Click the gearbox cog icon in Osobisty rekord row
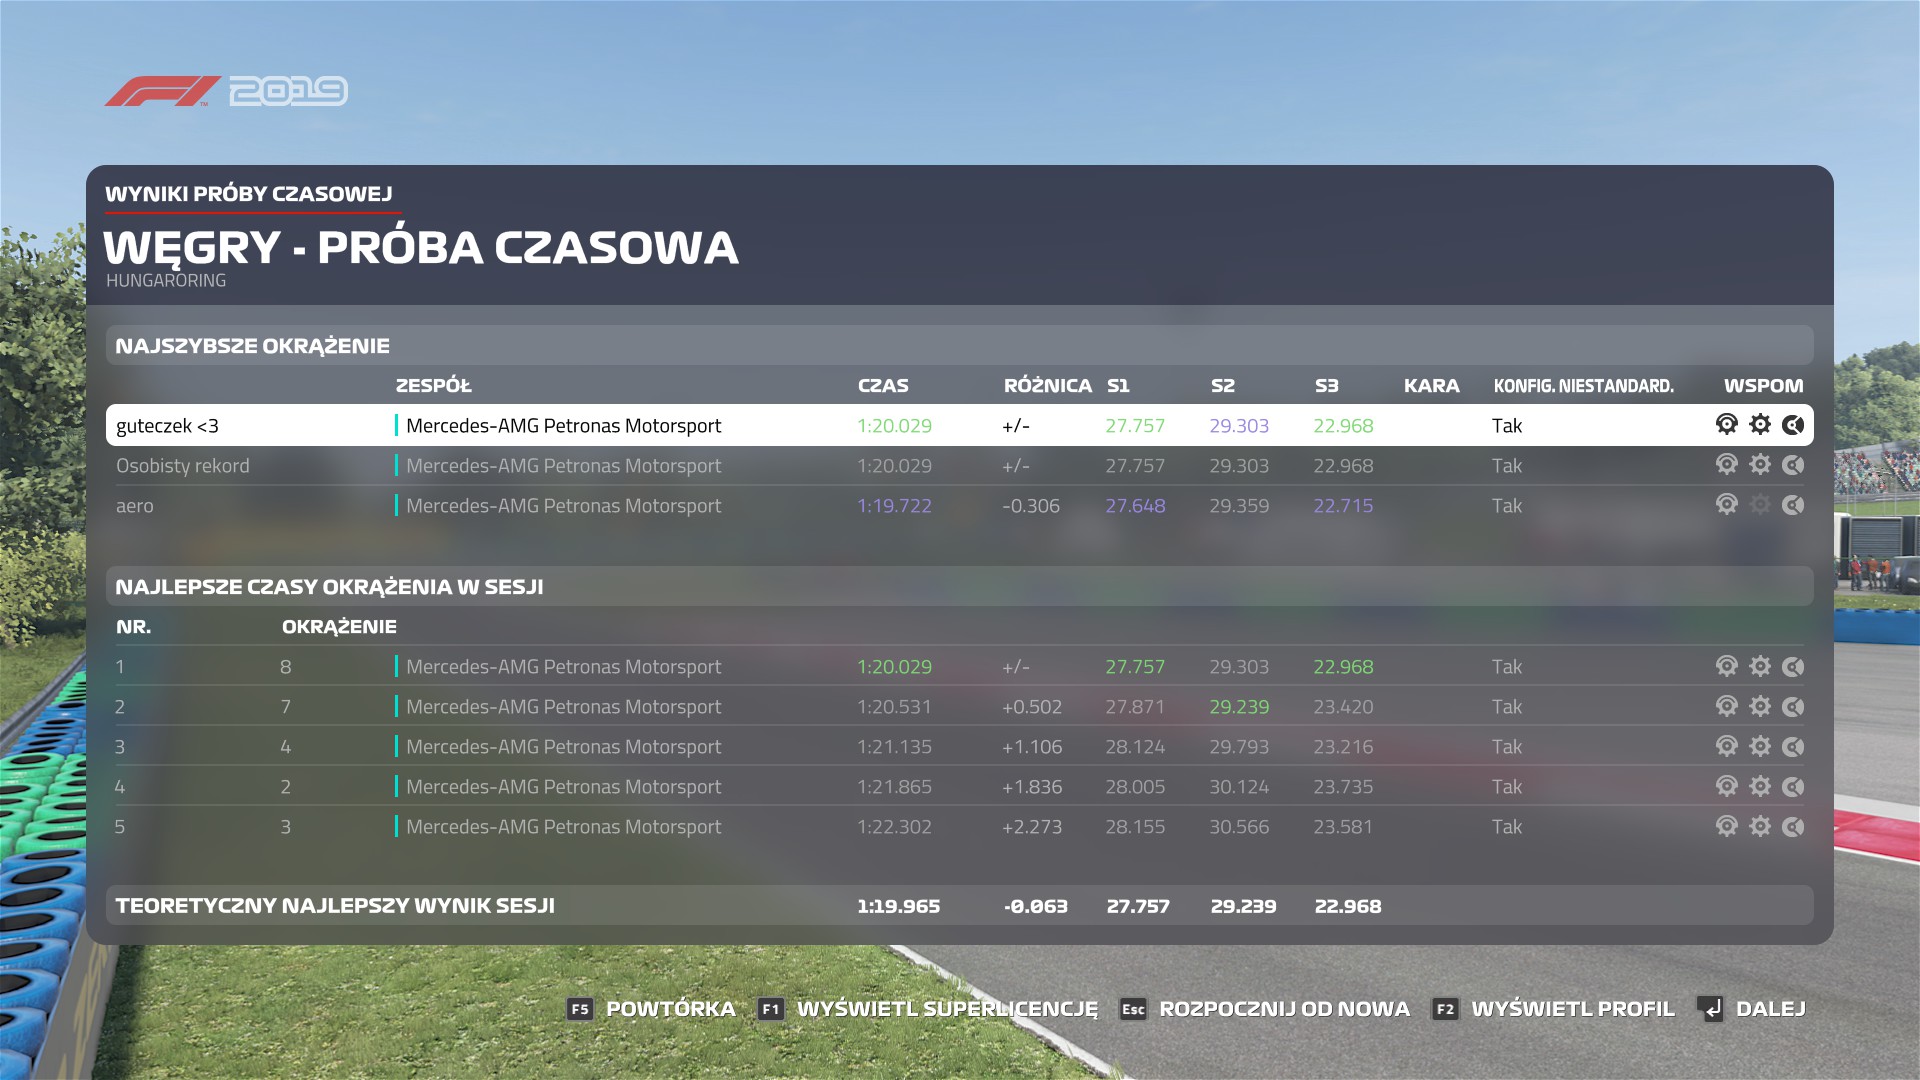Image resolution: width=1920 pixels, height=1080 pixels. point(1760,465)
